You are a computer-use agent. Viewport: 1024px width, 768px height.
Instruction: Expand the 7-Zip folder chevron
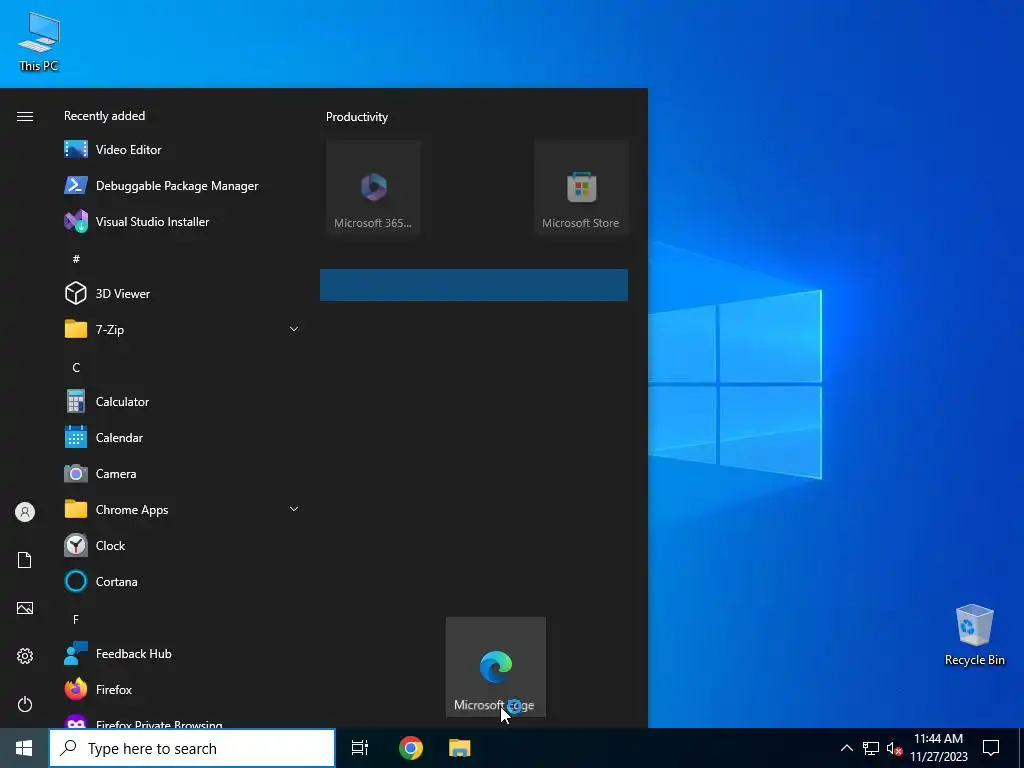pos(294,329)
